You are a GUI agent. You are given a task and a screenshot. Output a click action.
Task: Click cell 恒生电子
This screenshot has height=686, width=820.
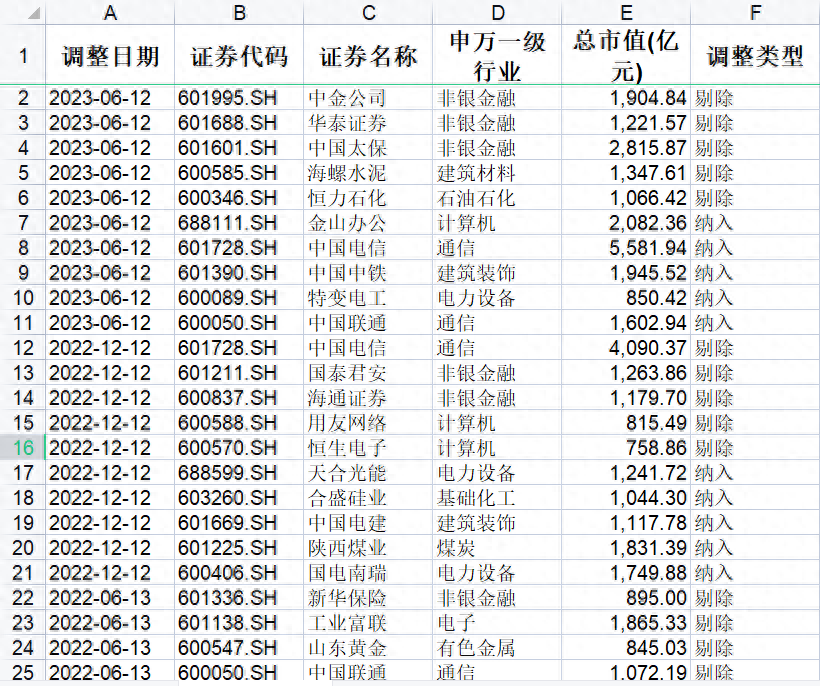pos(368,448)
